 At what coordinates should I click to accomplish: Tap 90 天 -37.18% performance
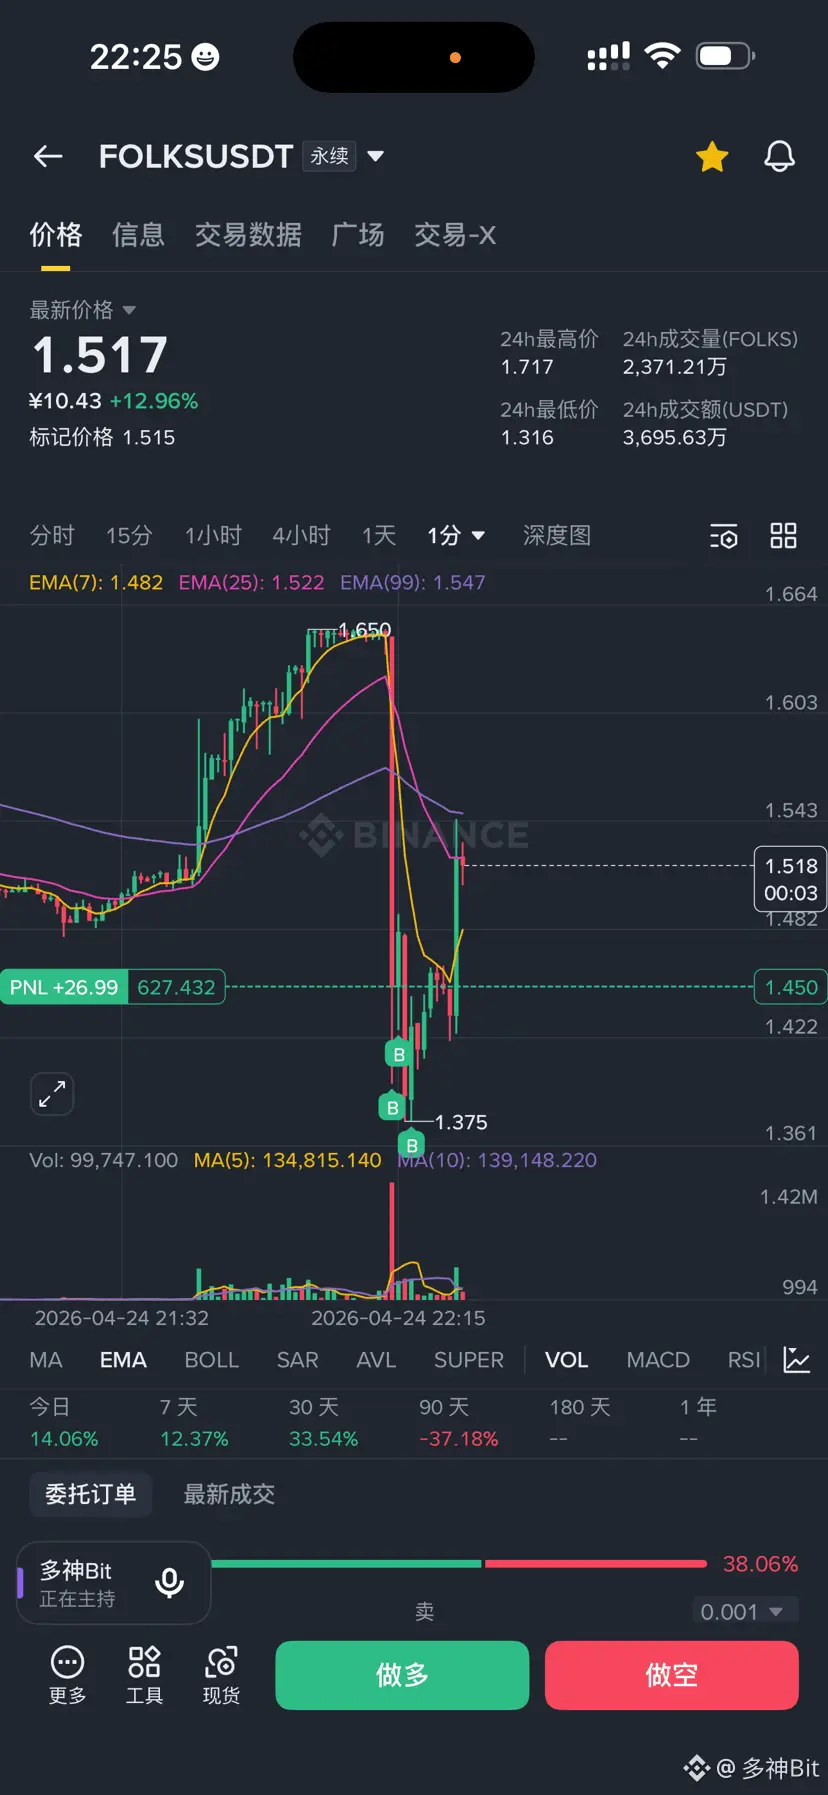[x=458, y=1422]
